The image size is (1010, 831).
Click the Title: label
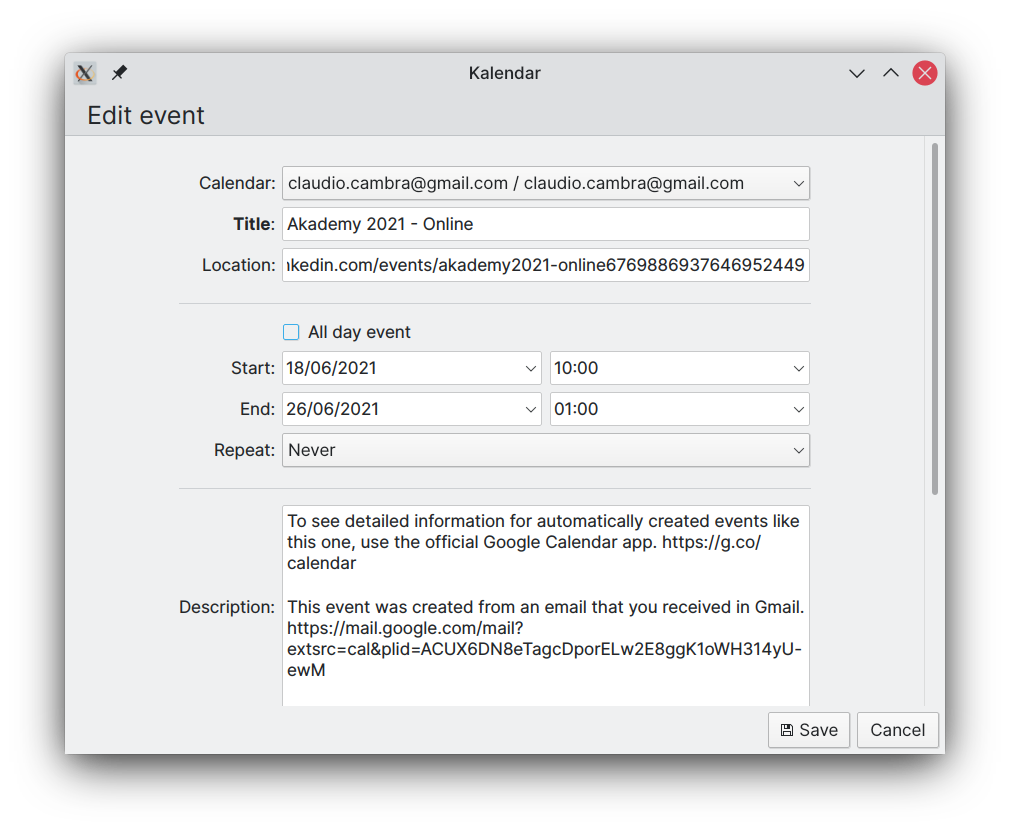pyautogui.click(x=254, y=224)
